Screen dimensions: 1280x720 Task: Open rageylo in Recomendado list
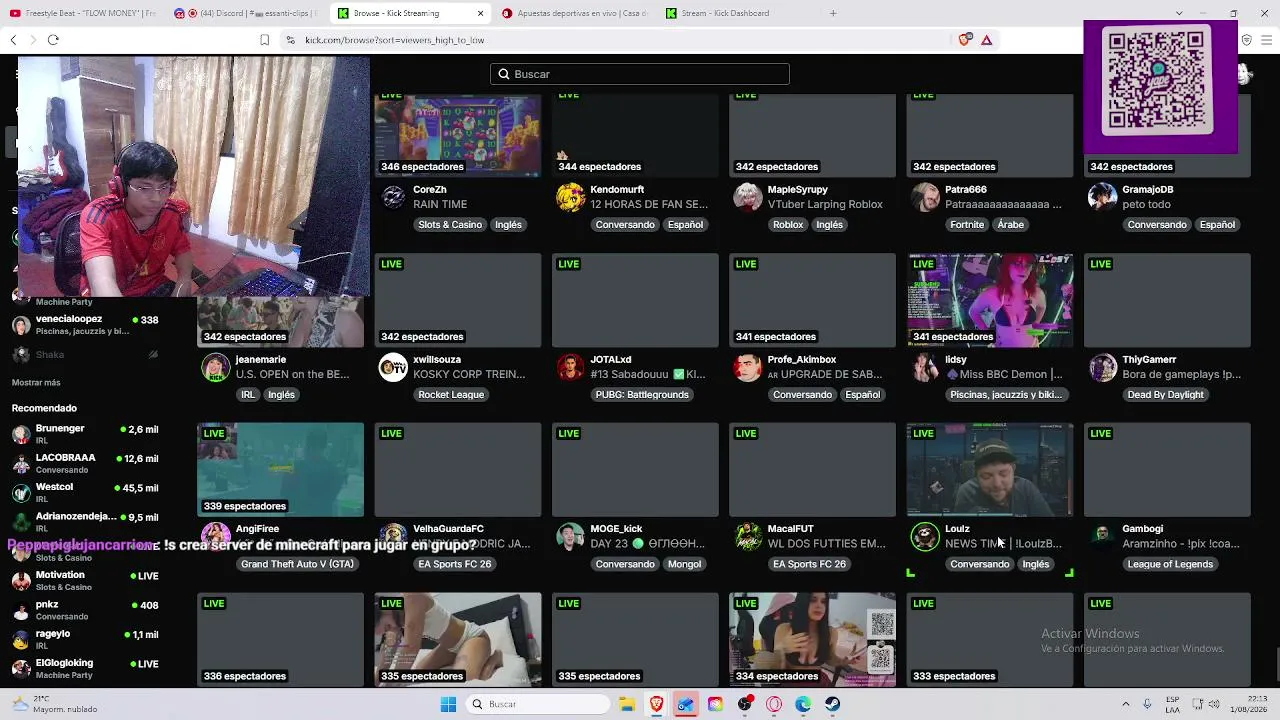85,639
